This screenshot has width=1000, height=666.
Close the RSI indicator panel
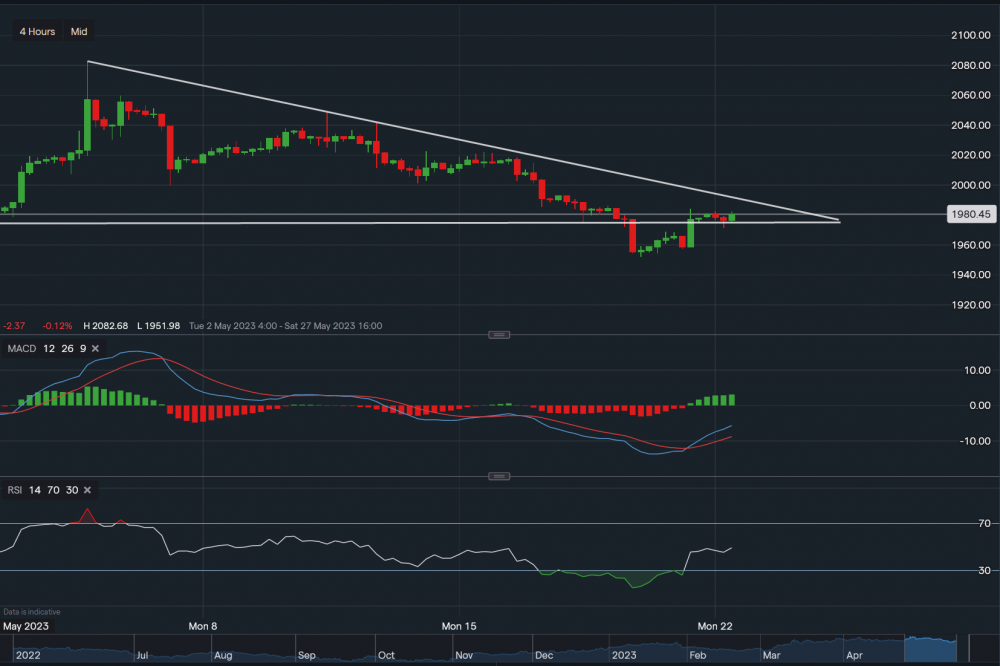tap(87, 490)
